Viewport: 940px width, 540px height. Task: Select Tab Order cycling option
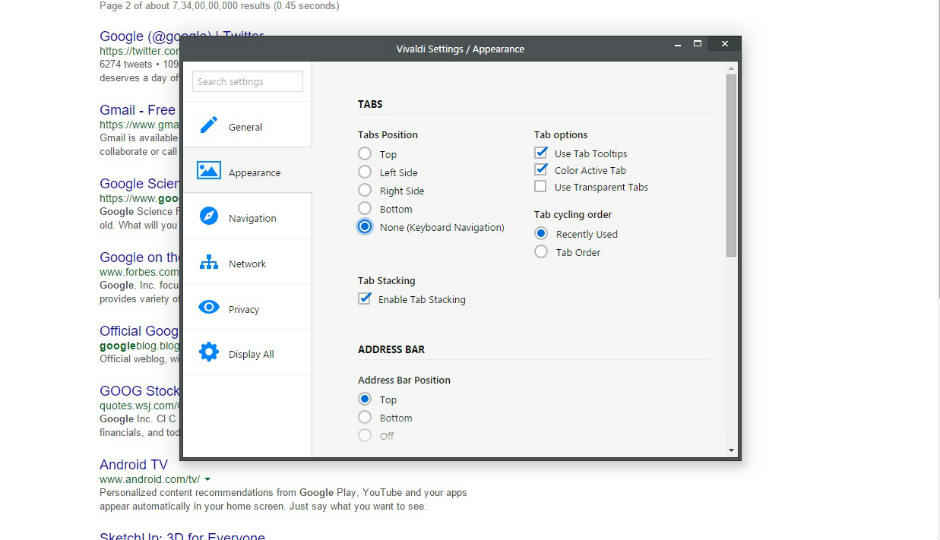click(541, 252)
